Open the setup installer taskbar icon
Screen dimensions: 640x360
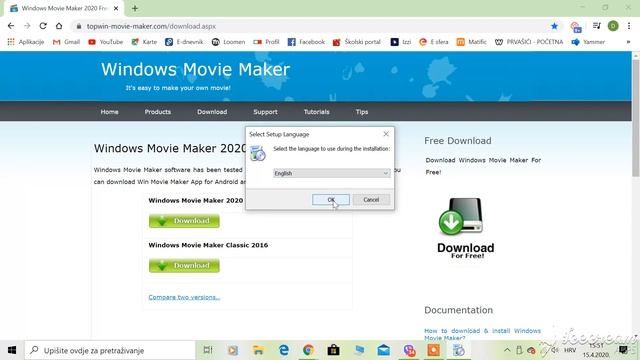(459, 350)
